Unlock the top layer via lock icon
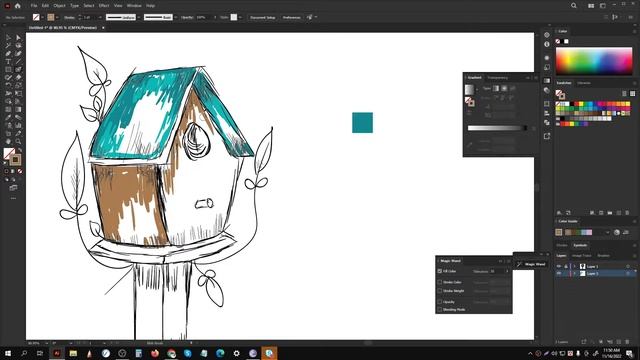The width and height of the screenshot is (640, 360). (566, 266)
